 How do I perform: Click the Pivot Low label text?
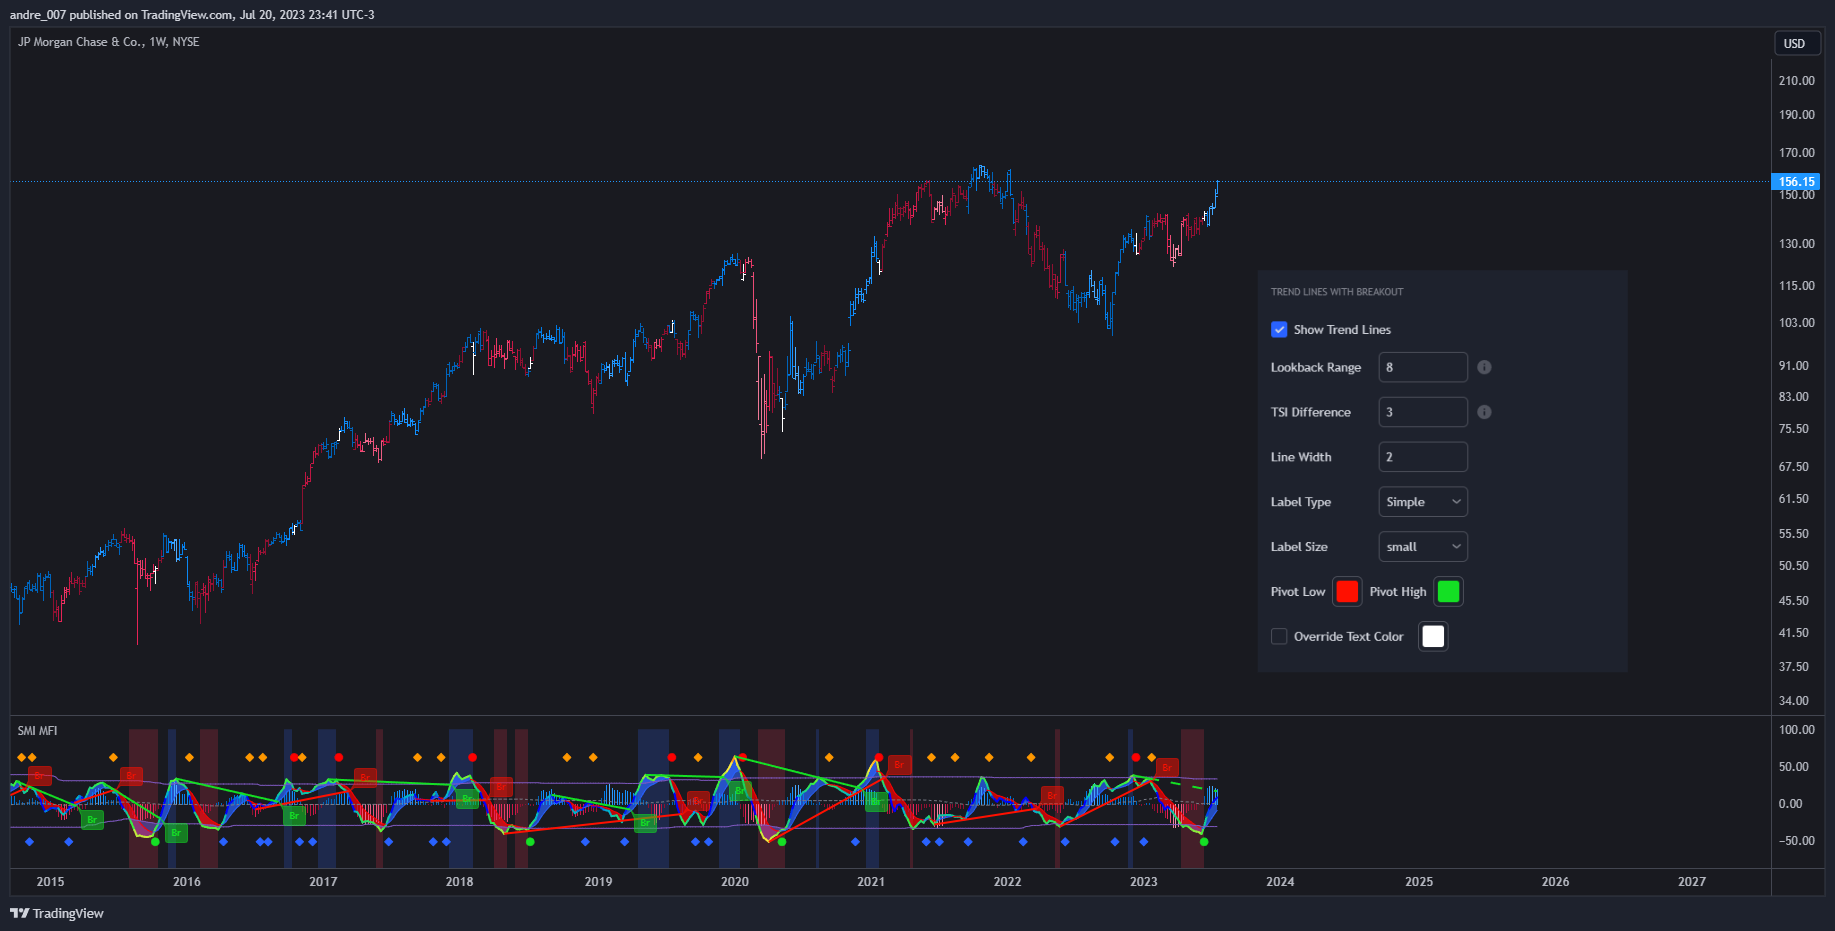1298,592
